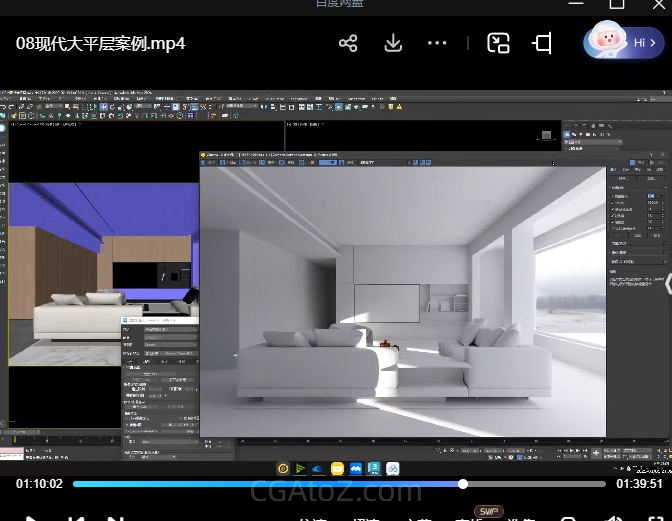Image resolution: width=672 pixels, height=521 pixels.
Task: Click the green play icon in taskbar
Action: (x=300, y=468)
